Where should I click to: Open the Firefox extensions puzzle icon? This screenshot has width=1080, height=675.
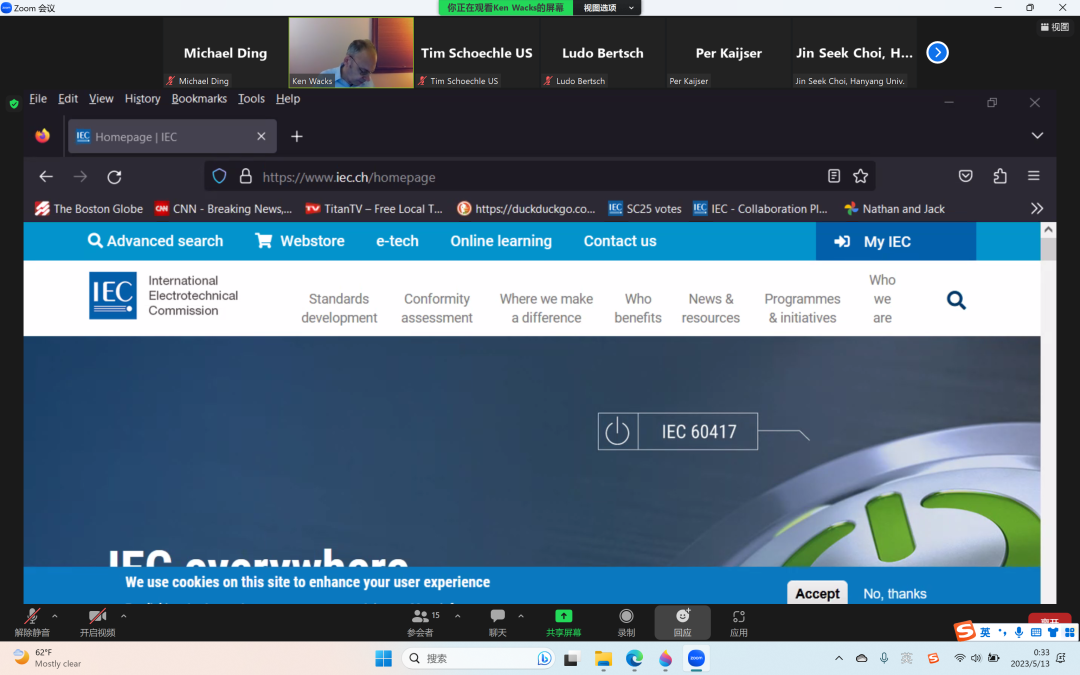pyautogui.click(x=1000, y=176)
